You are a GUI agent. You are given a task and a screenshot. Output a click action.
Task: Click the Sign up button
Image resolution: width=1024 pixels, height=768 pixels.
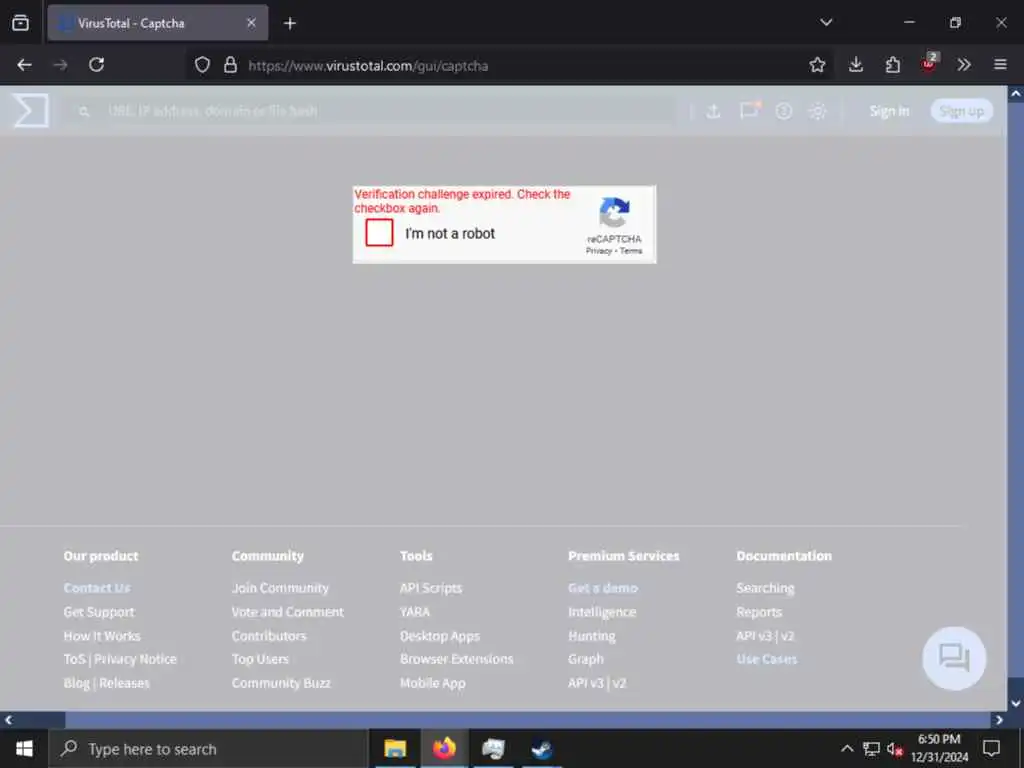(x=961, y=111)
